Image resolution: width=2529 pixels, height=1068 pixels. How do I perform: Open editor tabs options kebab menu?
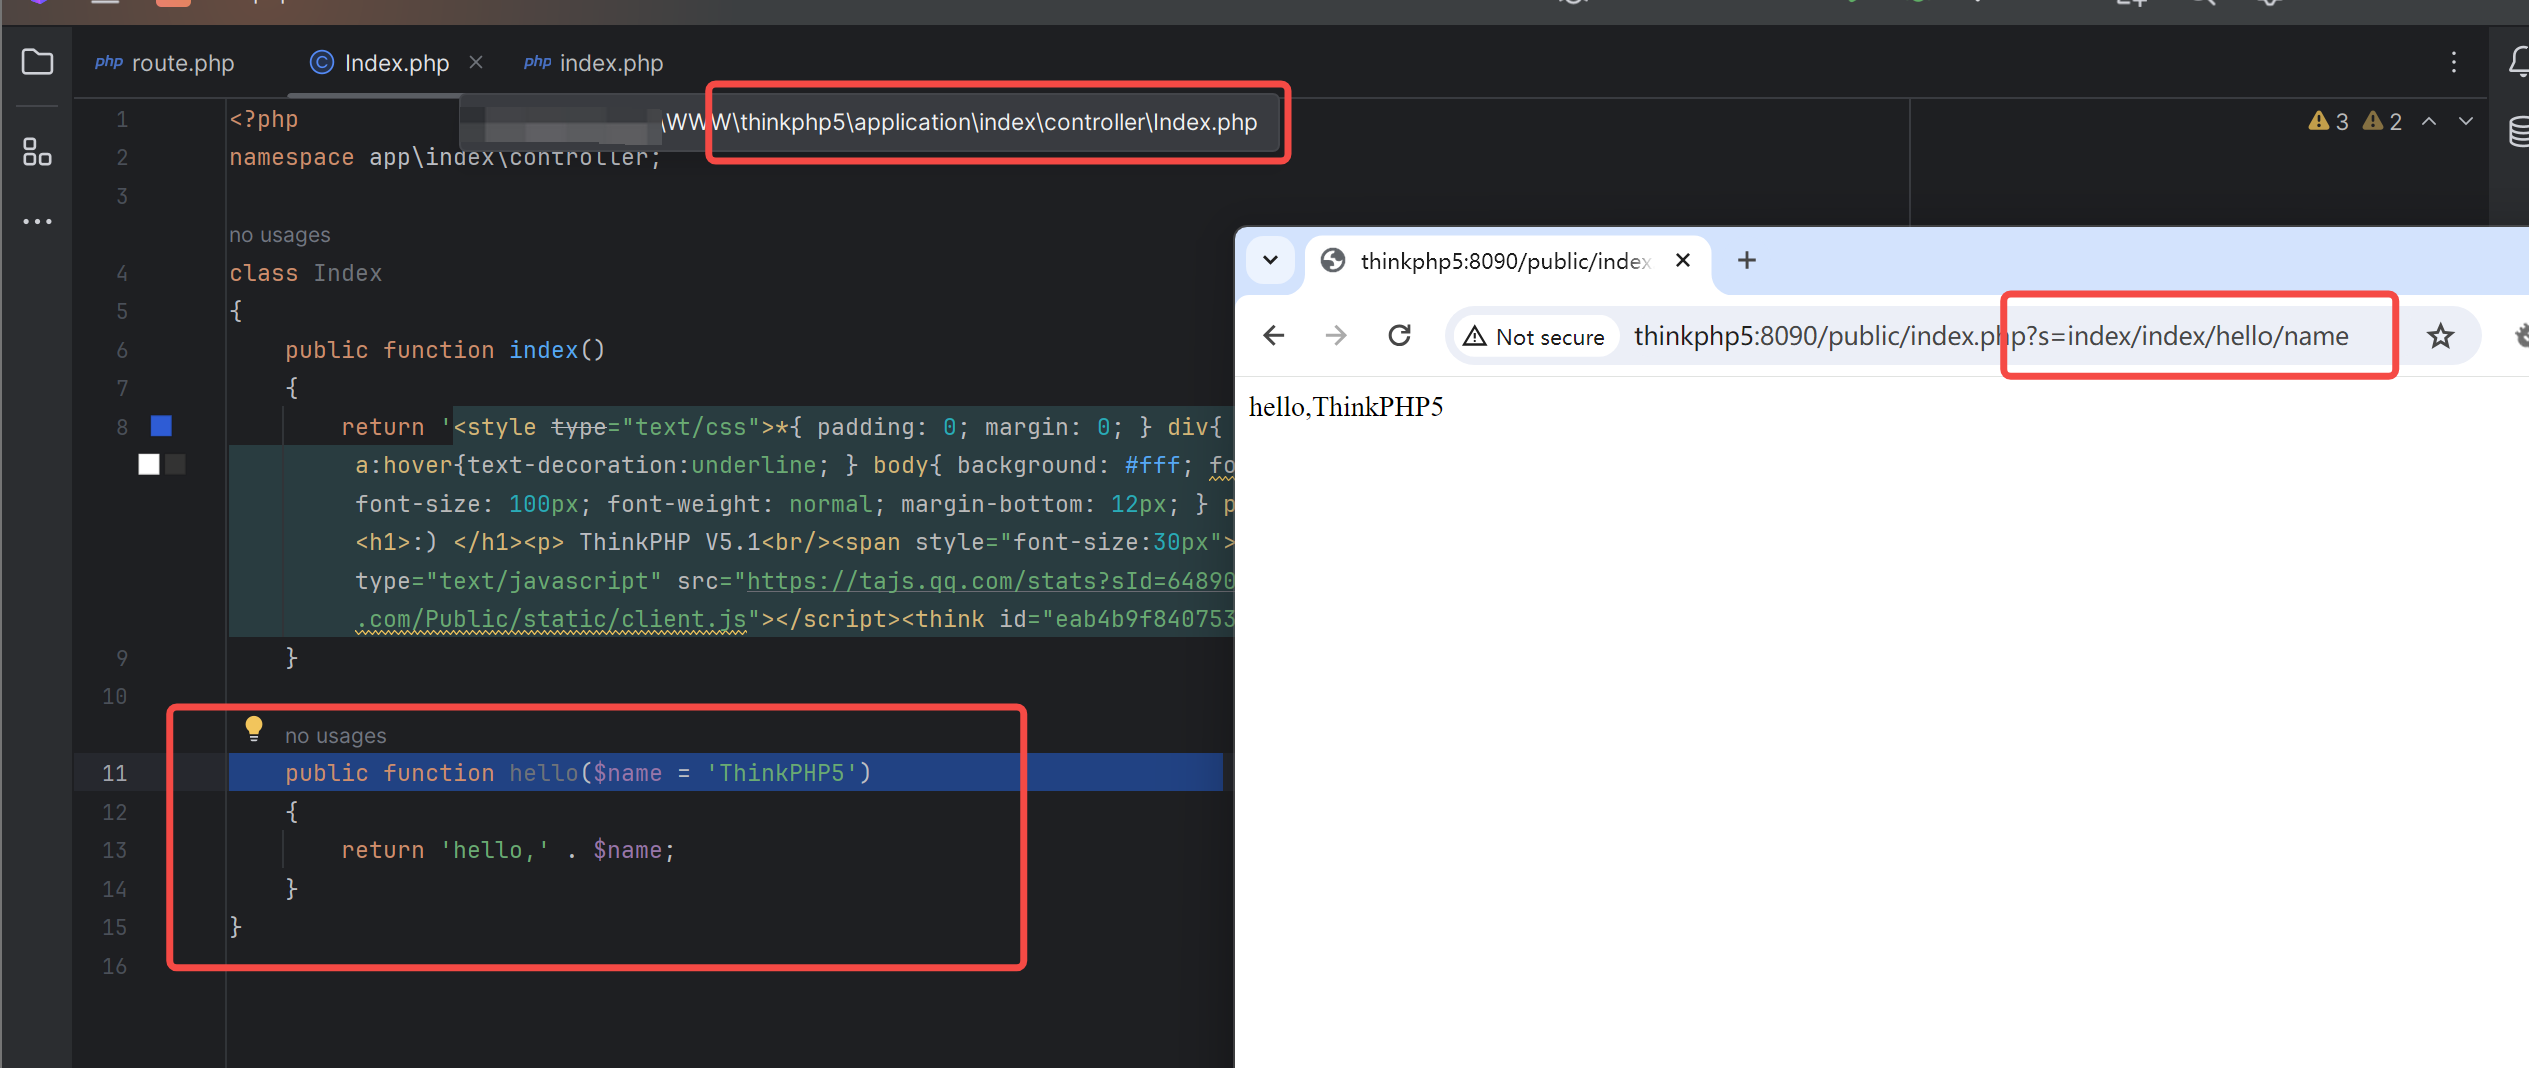2453,62
